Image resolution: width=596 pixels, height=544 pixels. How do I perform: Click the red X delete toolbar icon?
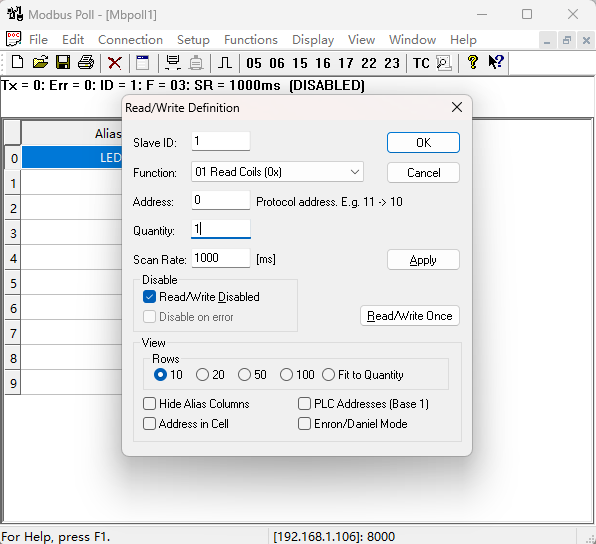[114, 63]
